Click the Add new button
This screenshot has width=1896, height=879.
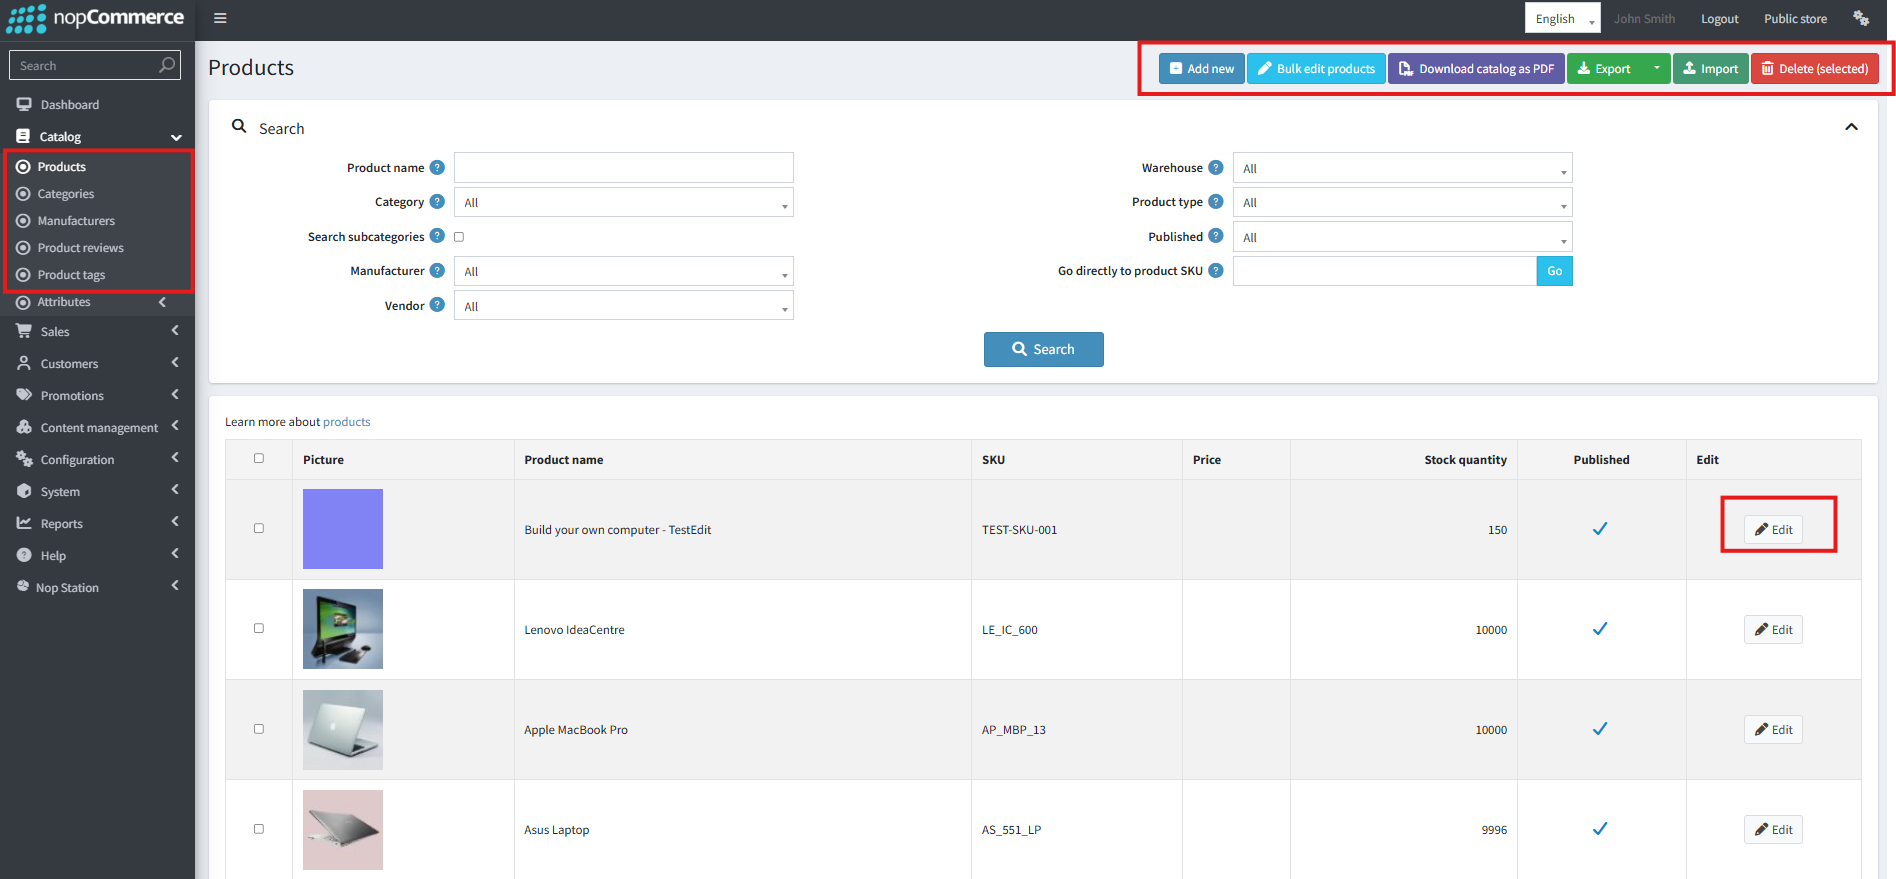pos(1201,68)
